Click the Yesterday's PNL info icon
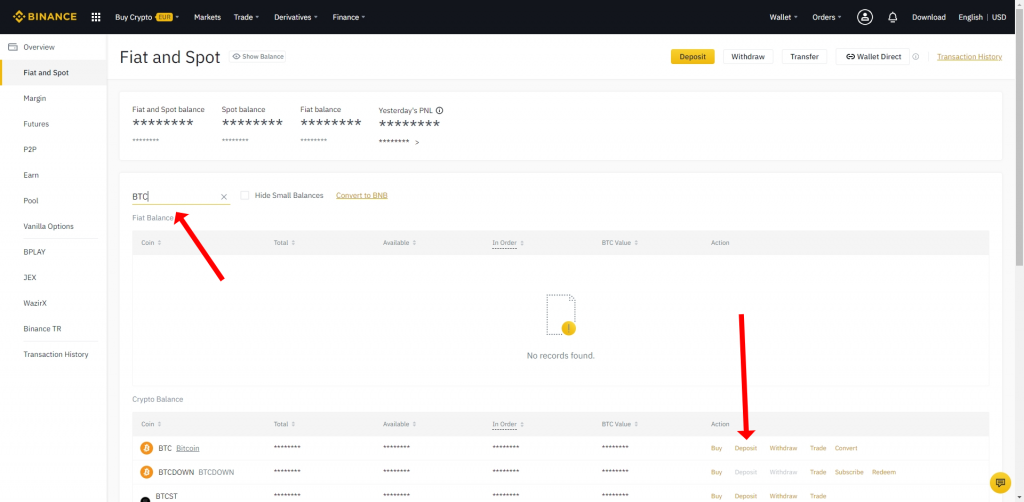The image size is (1024, 502). click(x=440, y=110)
